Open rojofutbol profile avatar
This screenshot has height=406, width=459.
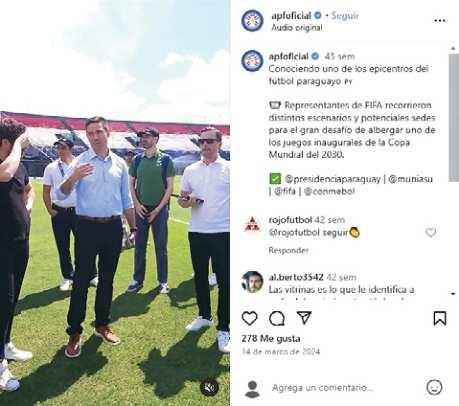point(252,225)
